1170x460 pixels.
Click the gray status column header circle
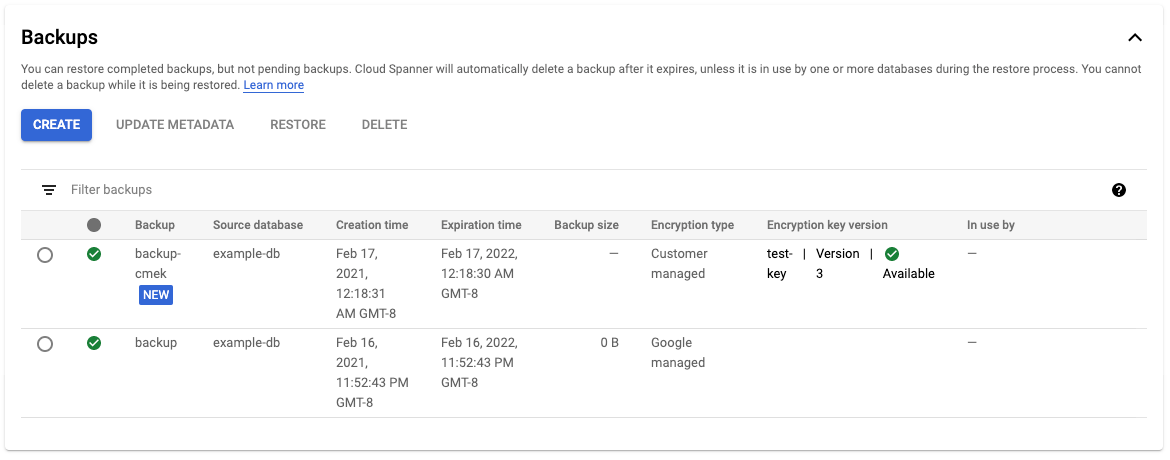click(94, 225)
